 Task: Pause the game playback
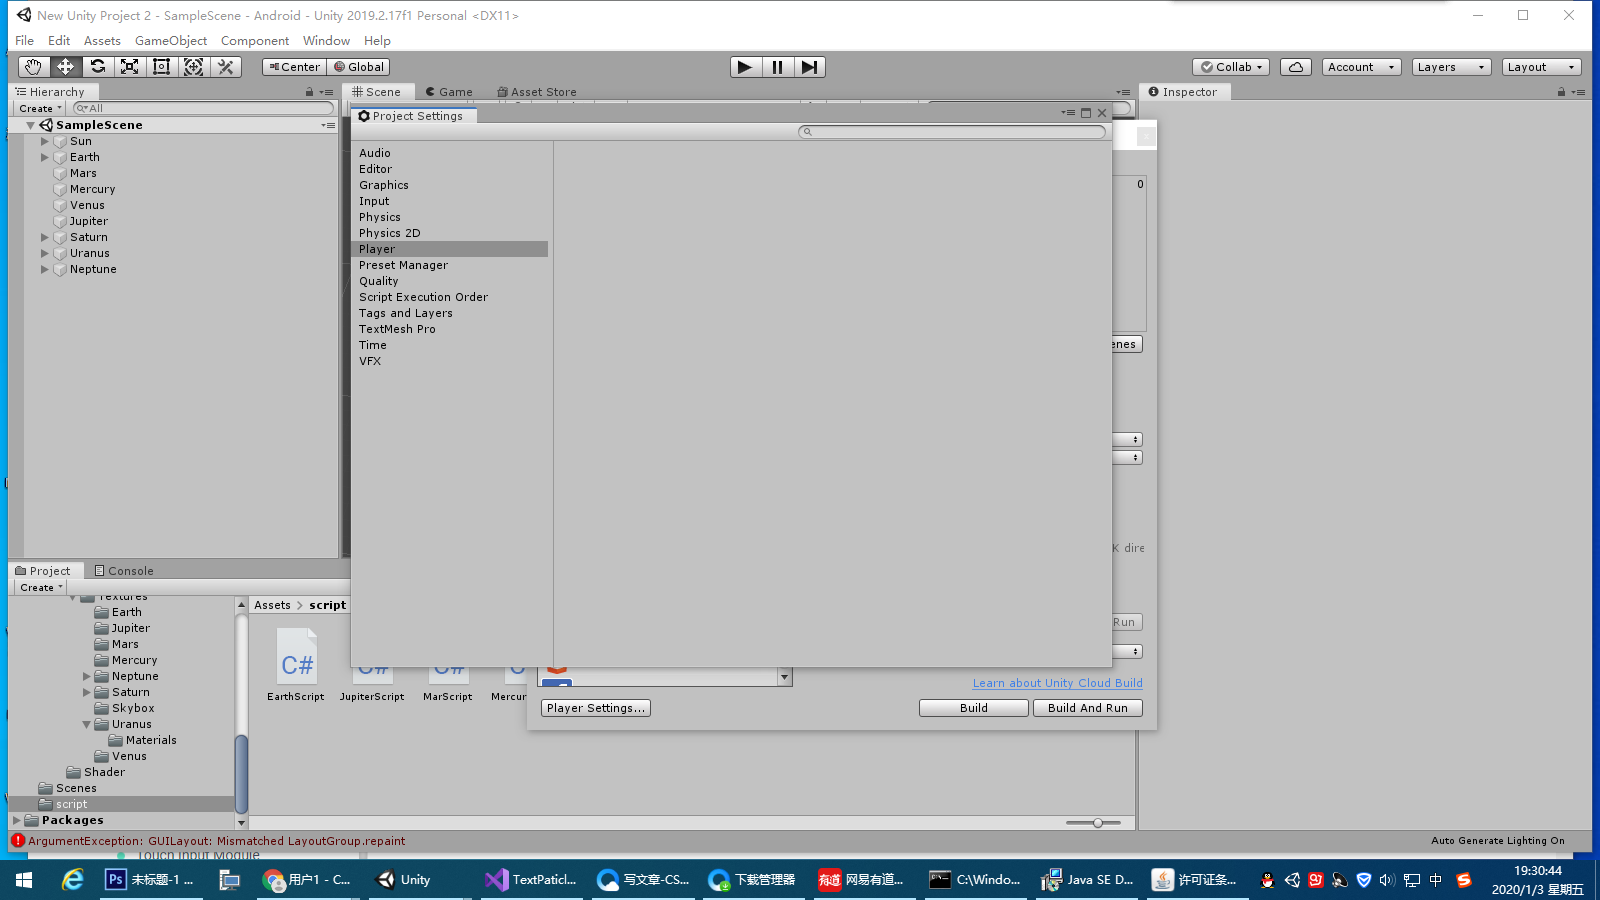pos(777,67)
